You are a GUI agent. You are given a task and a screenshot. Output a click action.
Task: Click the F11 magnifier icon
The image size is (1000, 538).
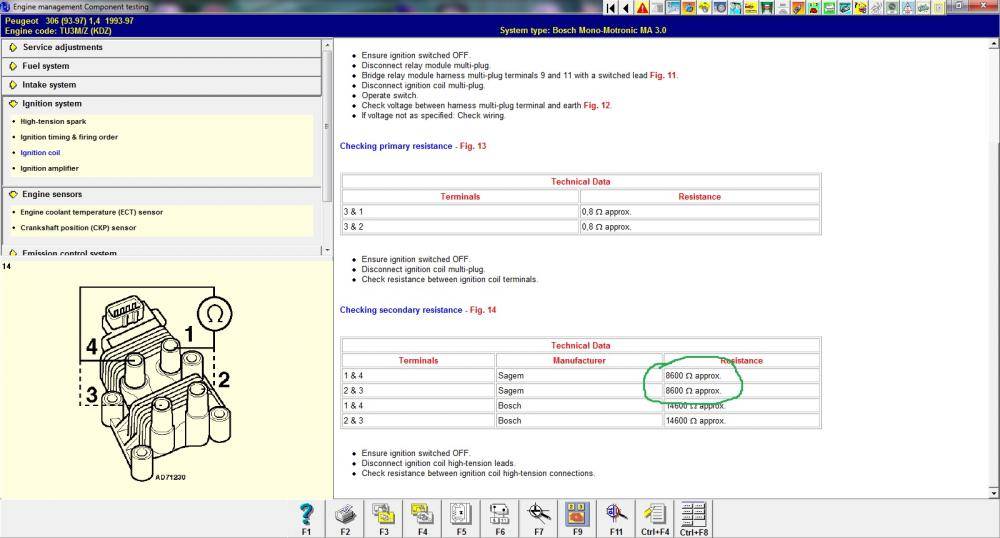click(x=616, y=514)
